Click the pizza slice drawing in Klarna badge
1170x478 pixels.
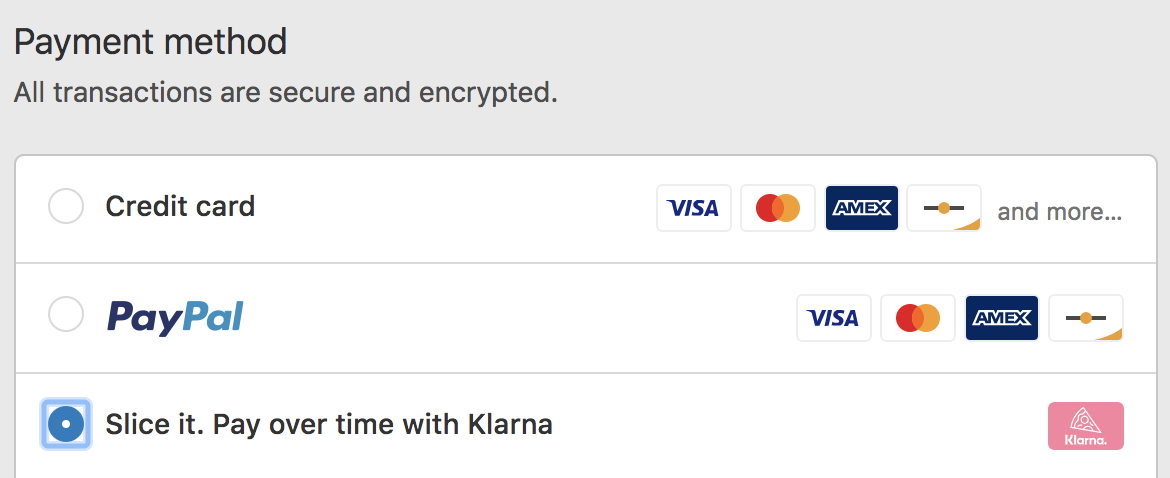point(1086,419)
